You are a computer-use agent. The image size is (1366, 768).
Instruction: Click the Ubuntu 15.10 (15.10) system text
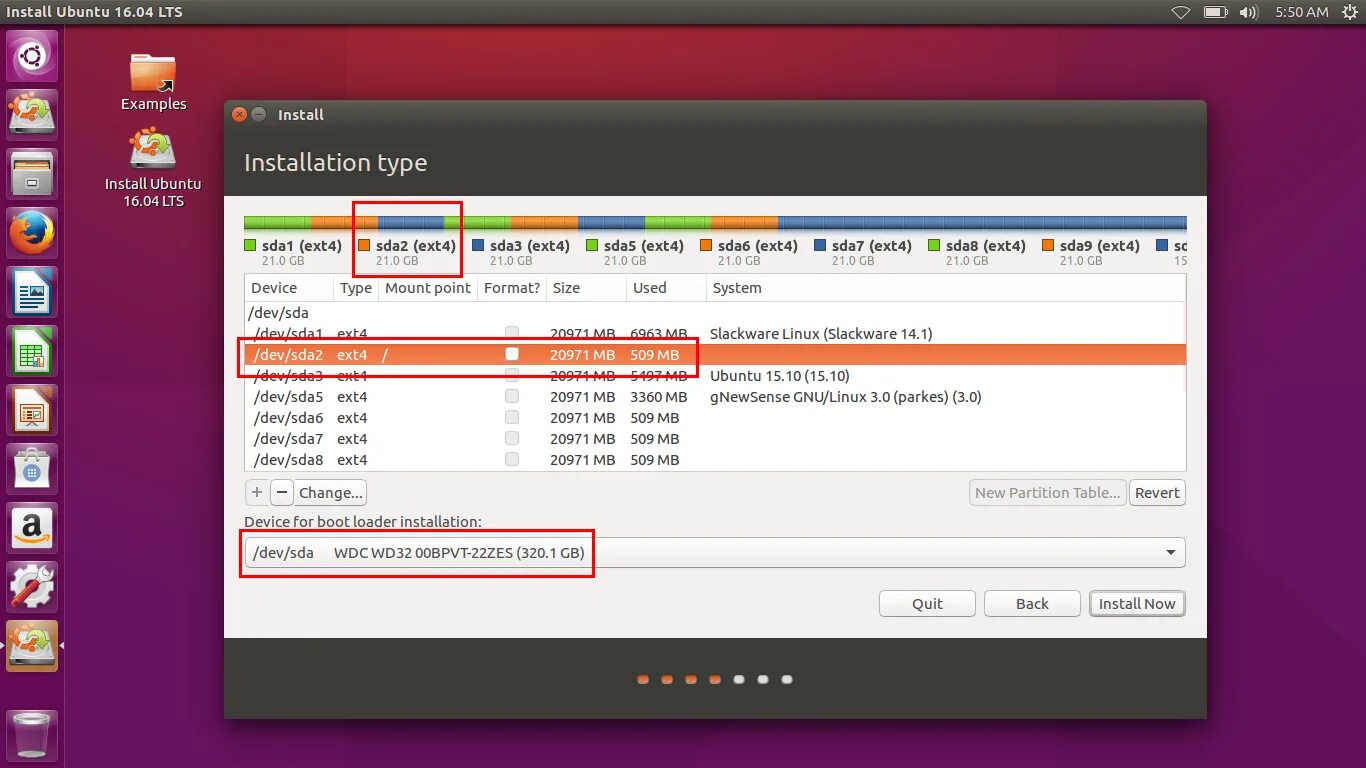click(x=779, y=375)
